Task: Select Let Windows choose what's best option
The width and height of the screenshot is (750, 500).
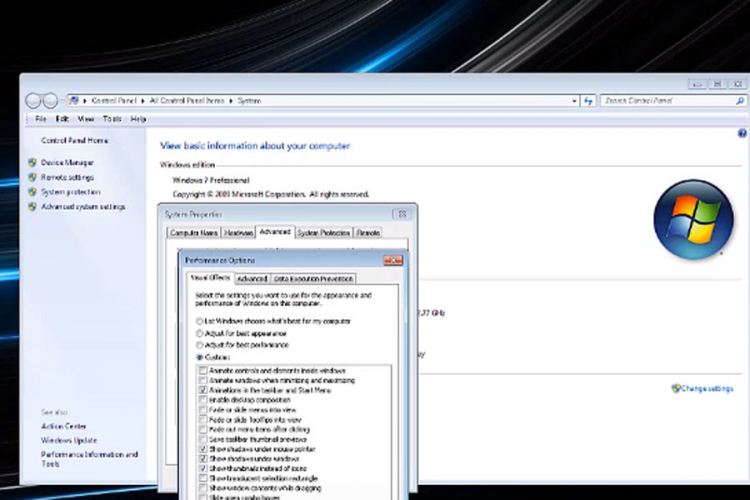Action: (274, 321)
